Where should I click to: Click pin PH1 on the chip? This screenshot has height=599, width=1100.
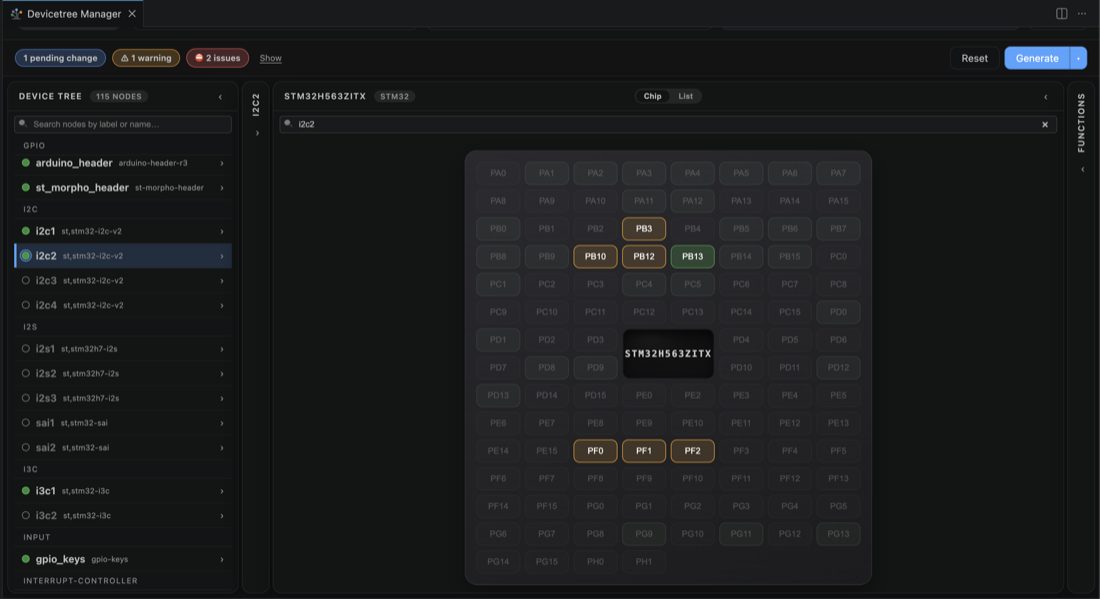click(x=644, y=562)
